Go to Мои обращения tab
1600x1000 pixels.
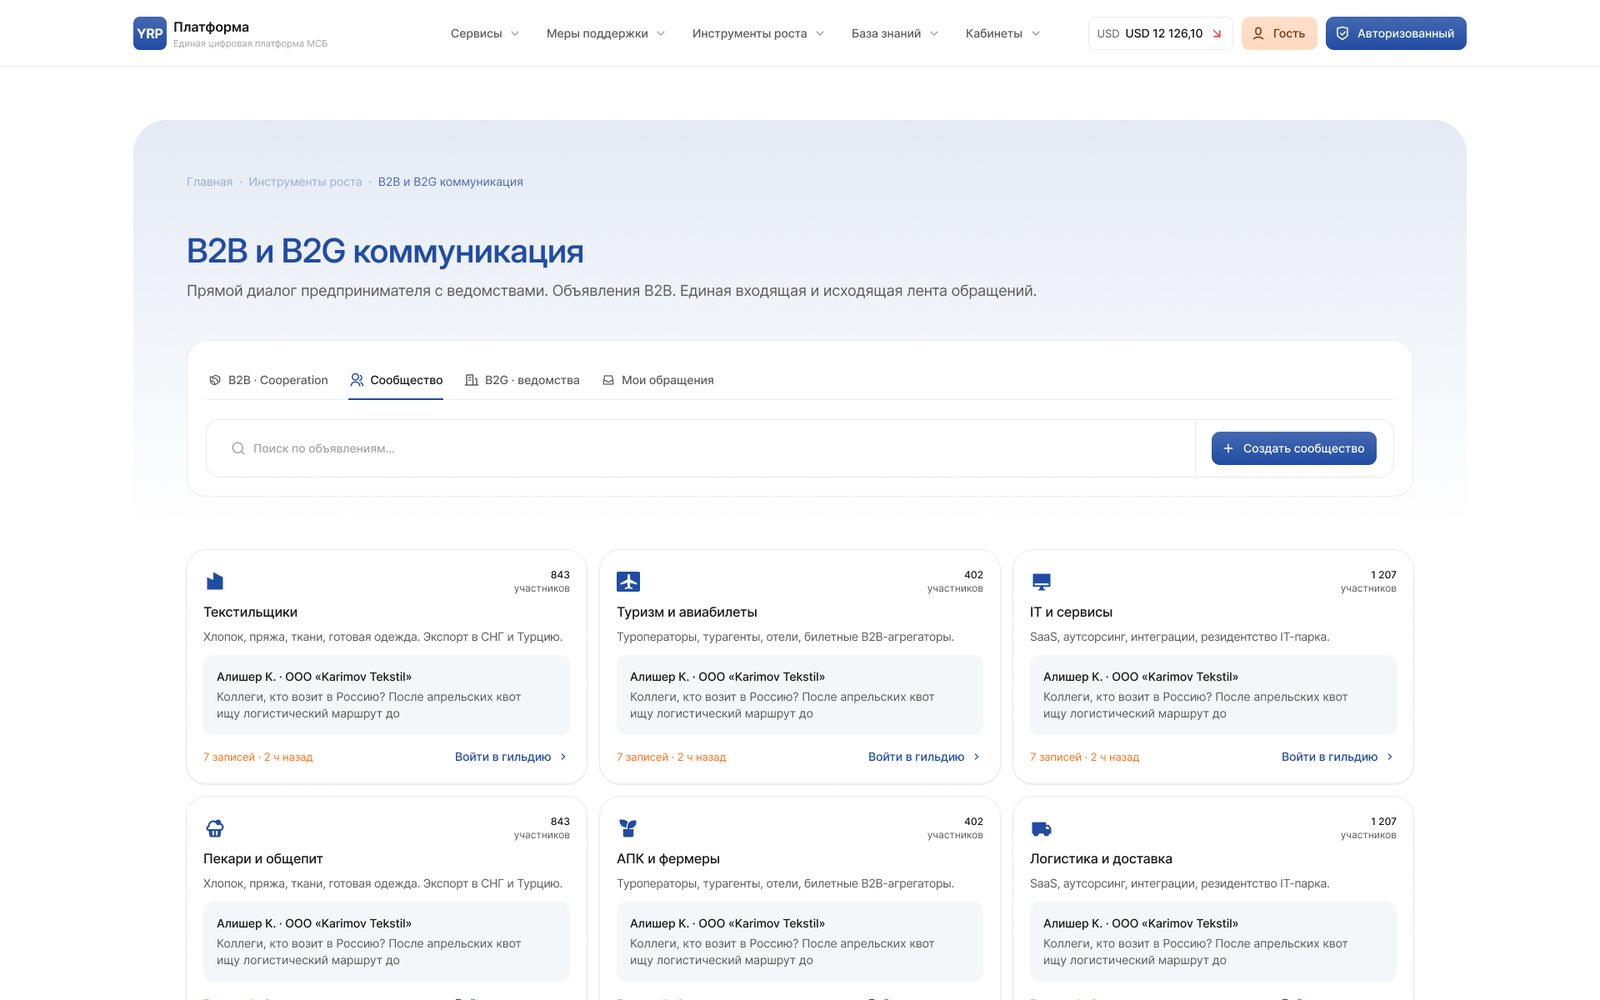coord(658,380)
